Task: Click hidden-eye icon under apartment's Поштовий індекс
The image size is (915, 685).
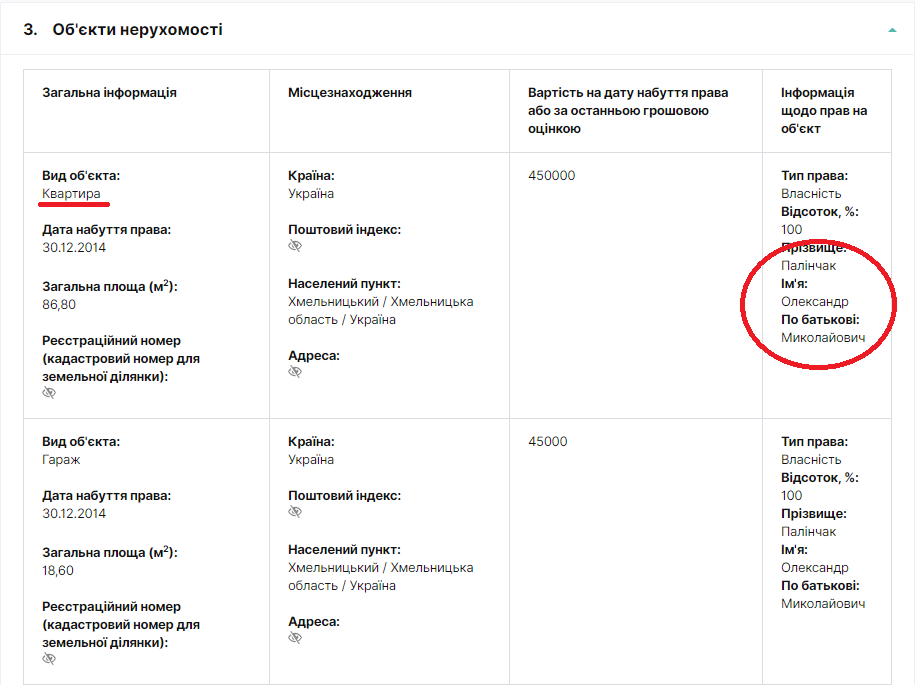Action: (x=295, y=246)
